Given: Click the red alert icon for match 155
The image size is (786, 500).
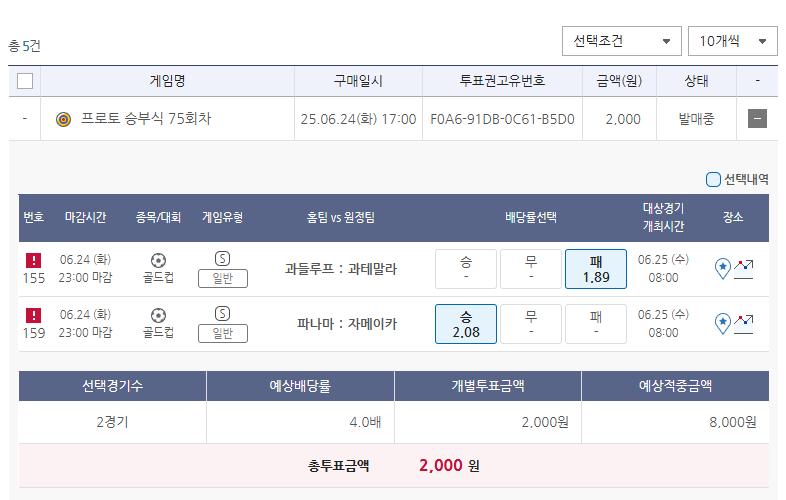Looking at the screenshot, I should pyautogui.click(x=34, y=260).
